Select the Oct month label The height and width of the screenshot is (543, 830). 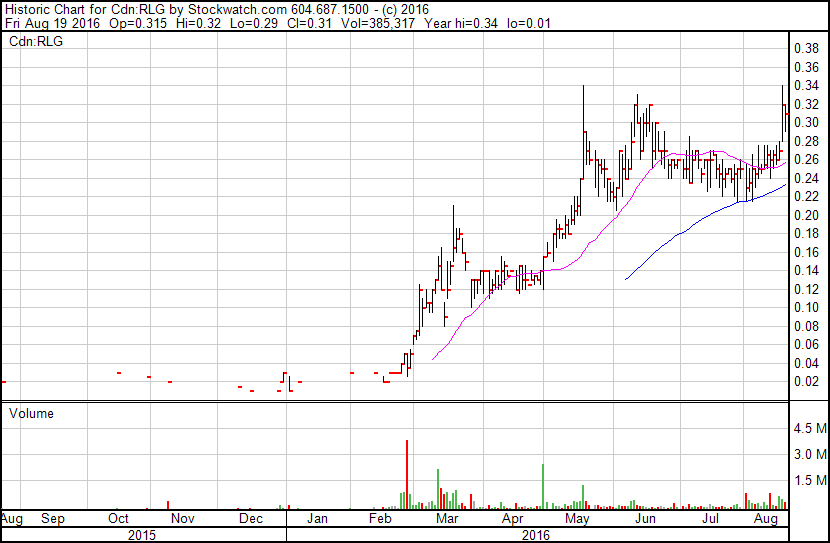118,518
